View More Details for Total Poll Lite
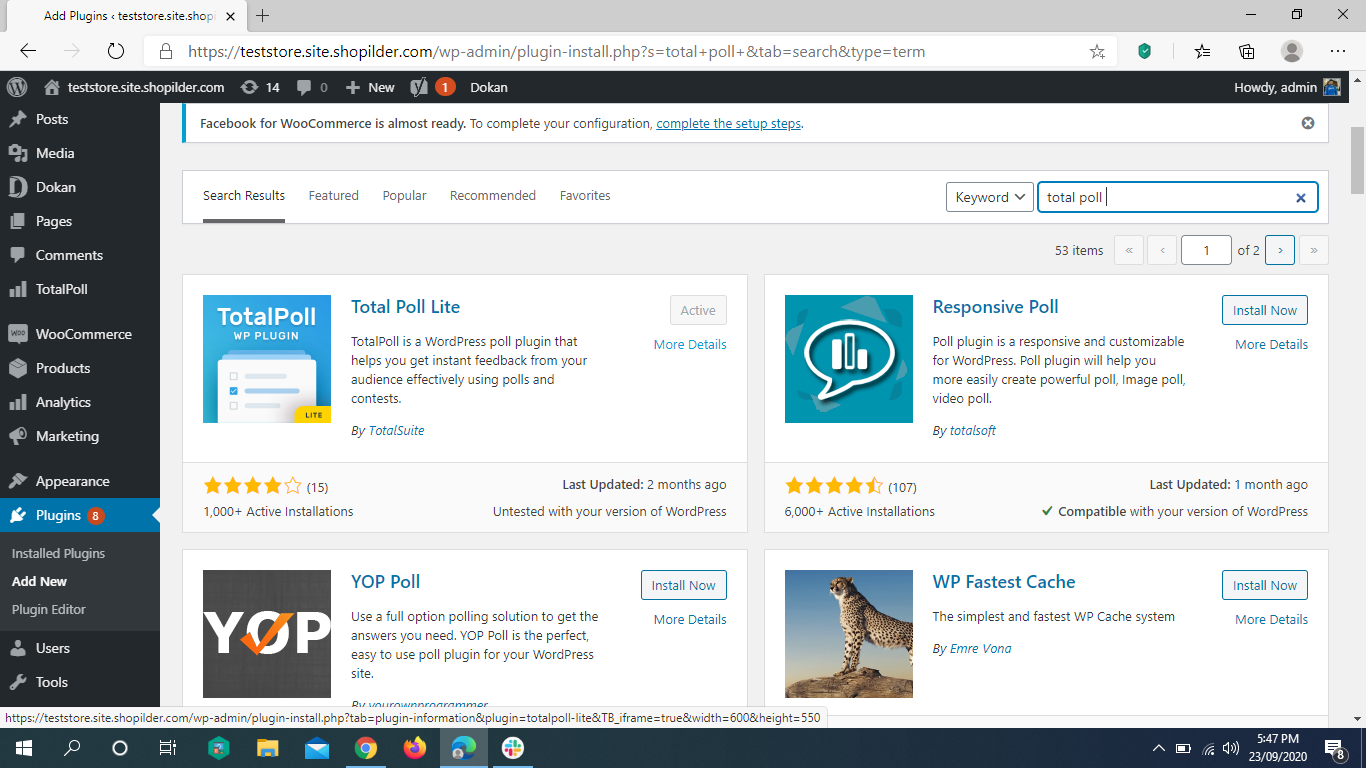This screenshot has width=1366, height=768. [x=690, y=344]
